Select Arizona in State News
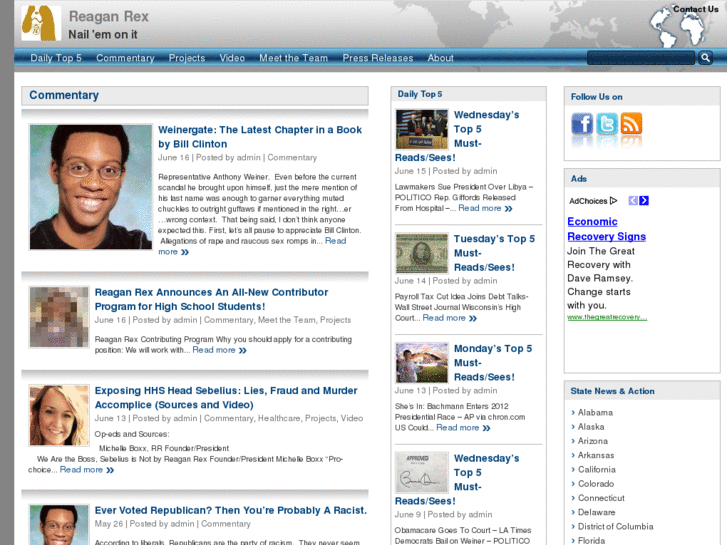The width and height of the screenshot is (727, 545). 593,441
